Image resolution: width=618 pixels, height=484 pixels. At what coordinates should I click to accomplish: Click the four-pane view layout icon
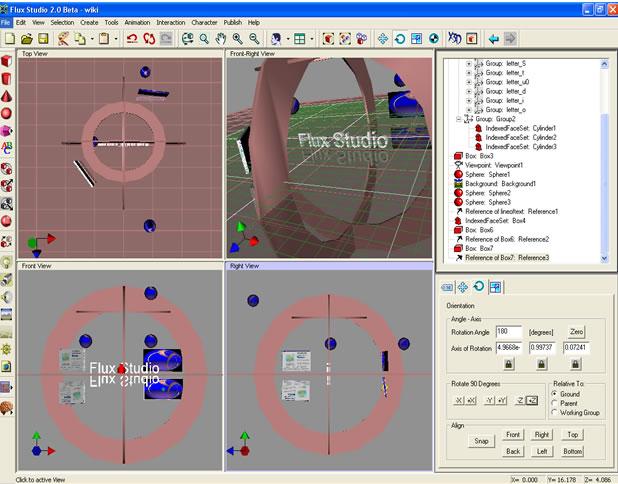coord(300,39)
